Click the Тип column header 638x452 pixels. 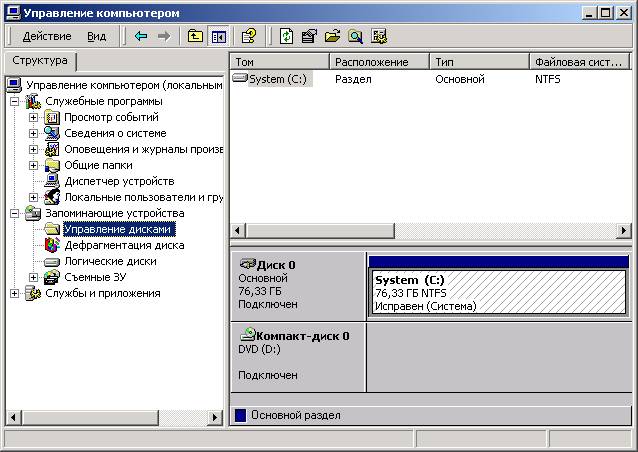pos(478,62)
